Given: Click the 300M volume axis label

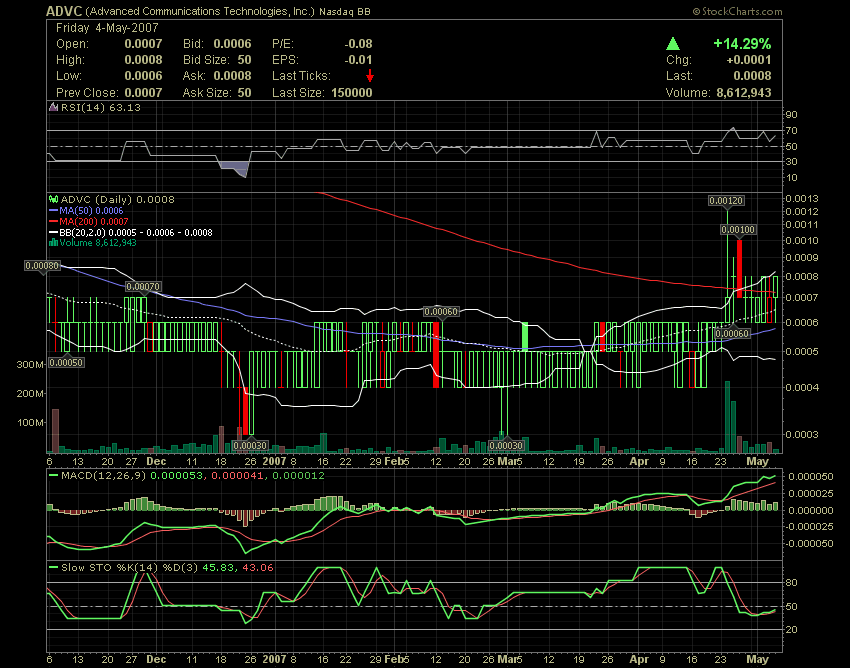Looking at the screenshot, I should (x=30, y=364).
